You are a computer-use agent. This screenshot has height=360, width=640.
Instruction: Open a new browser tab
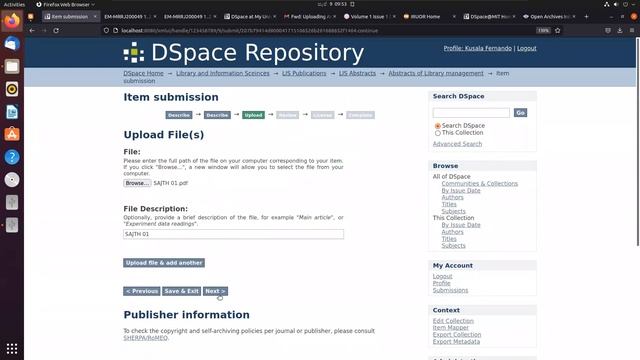587,16
